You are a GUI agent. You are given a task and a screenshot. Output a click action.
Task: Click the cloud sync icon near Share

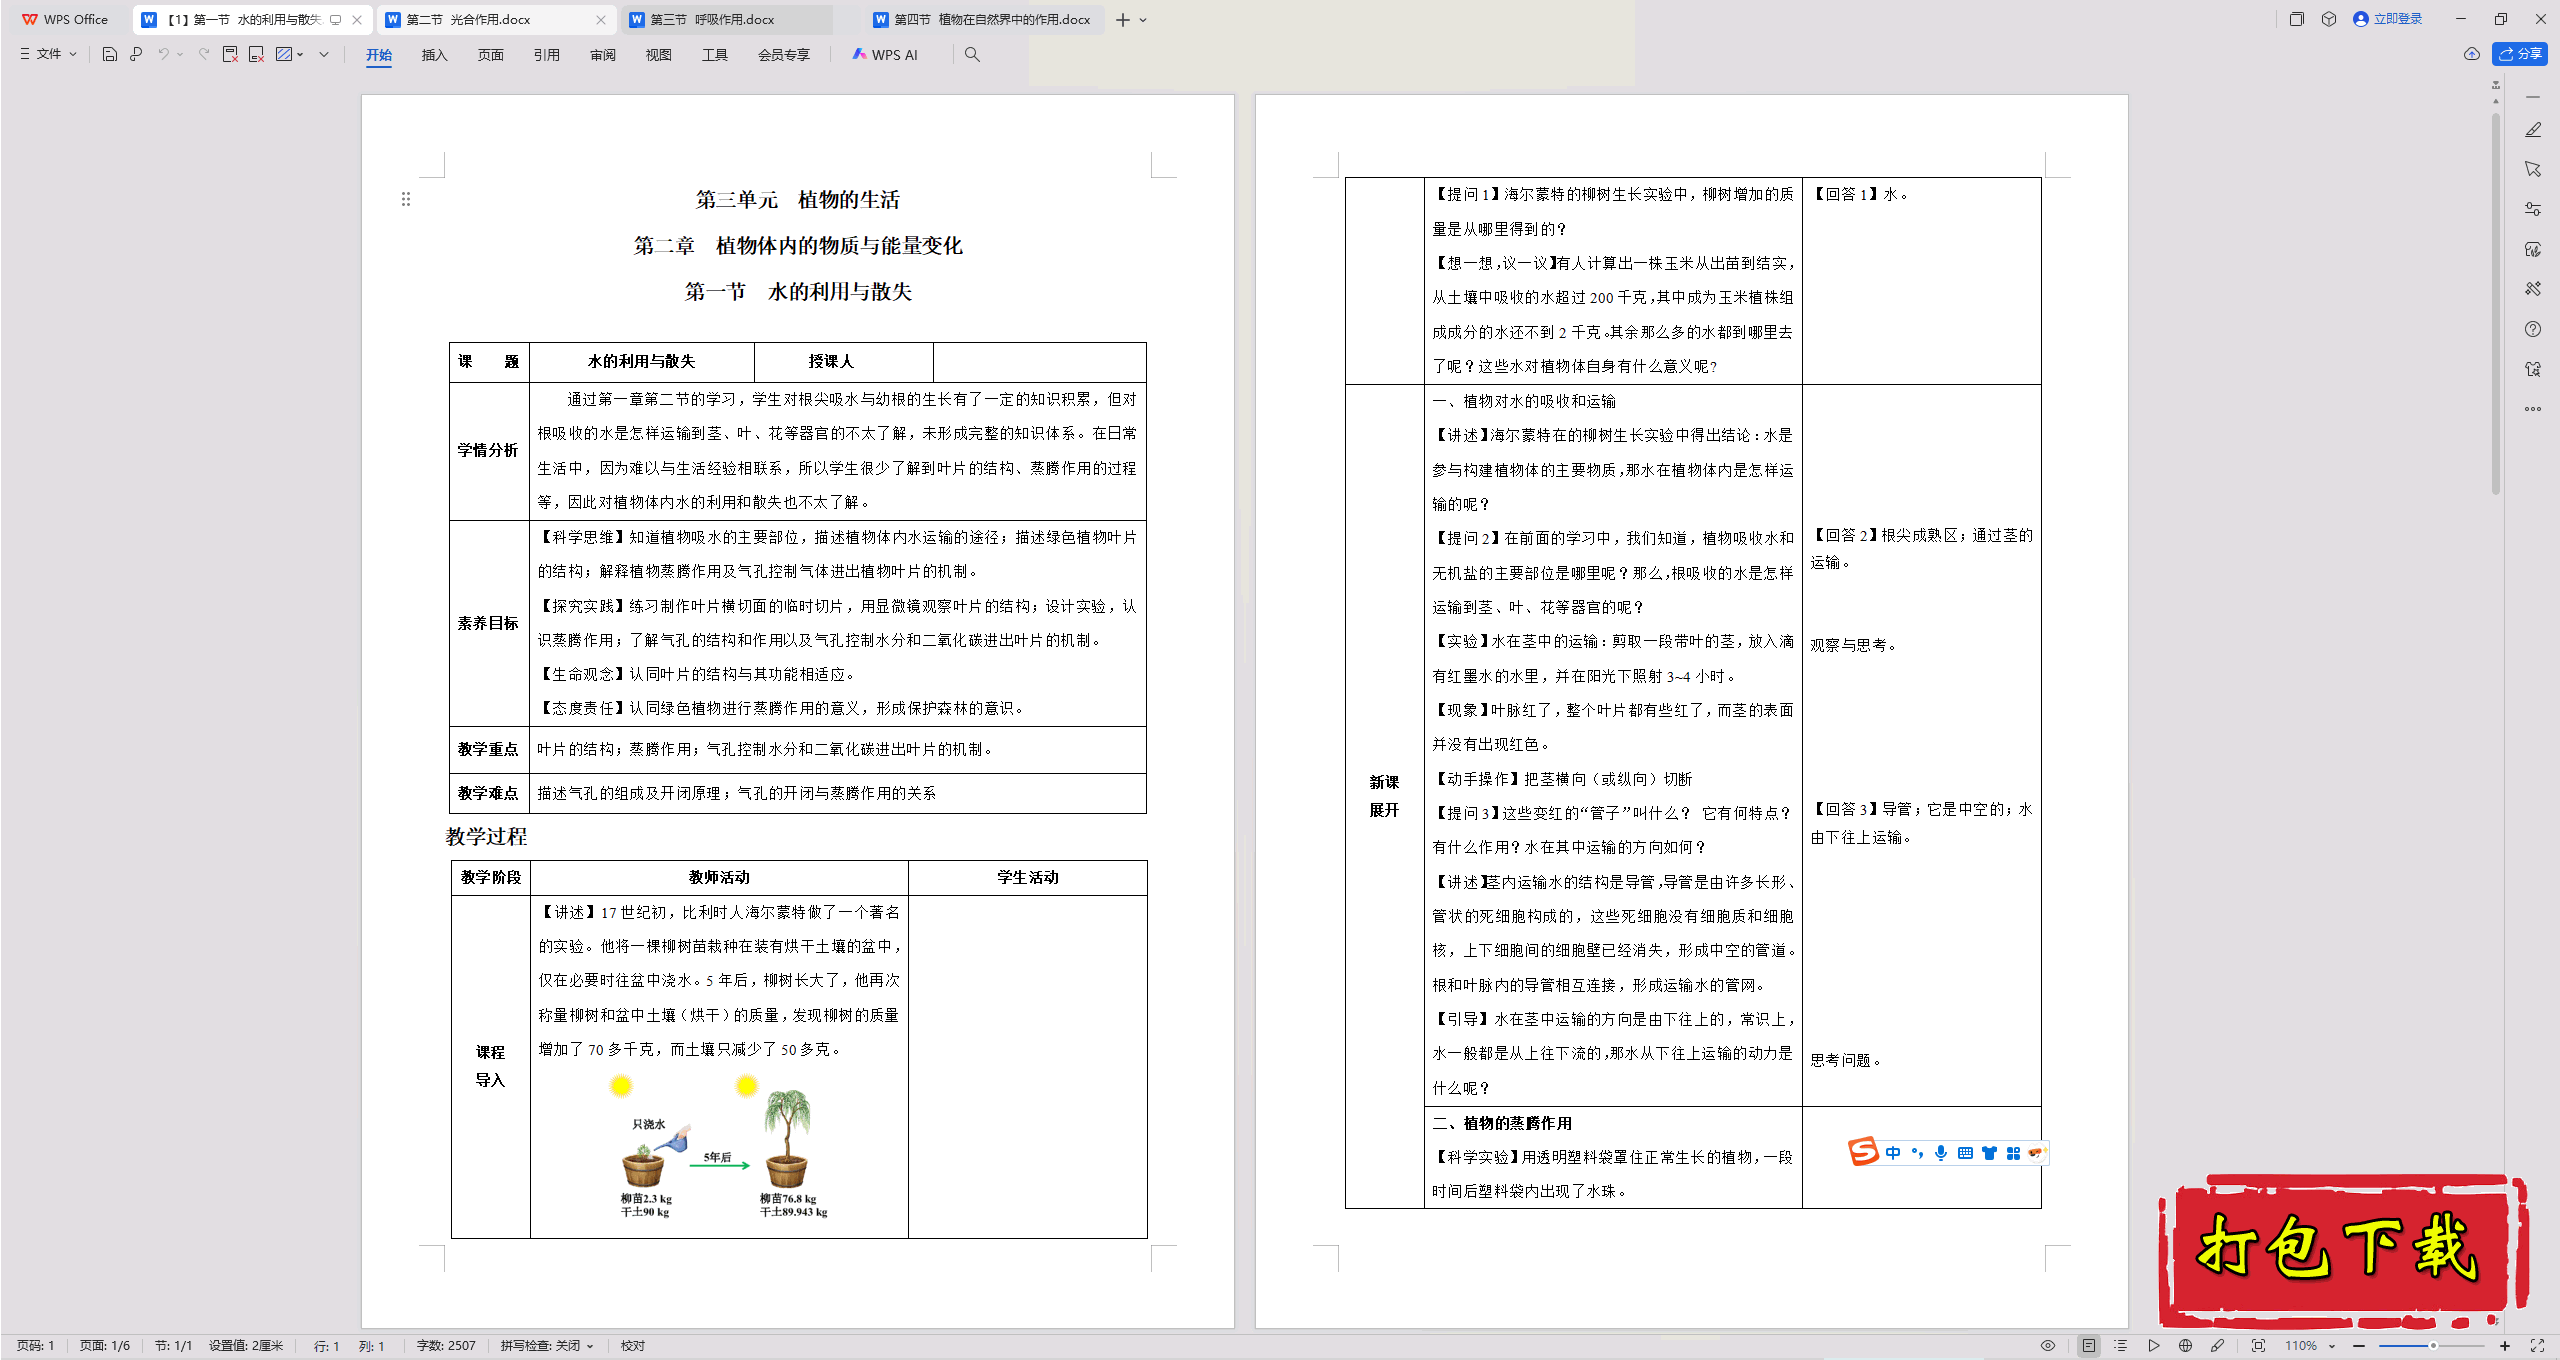[x=2472, y=54]
